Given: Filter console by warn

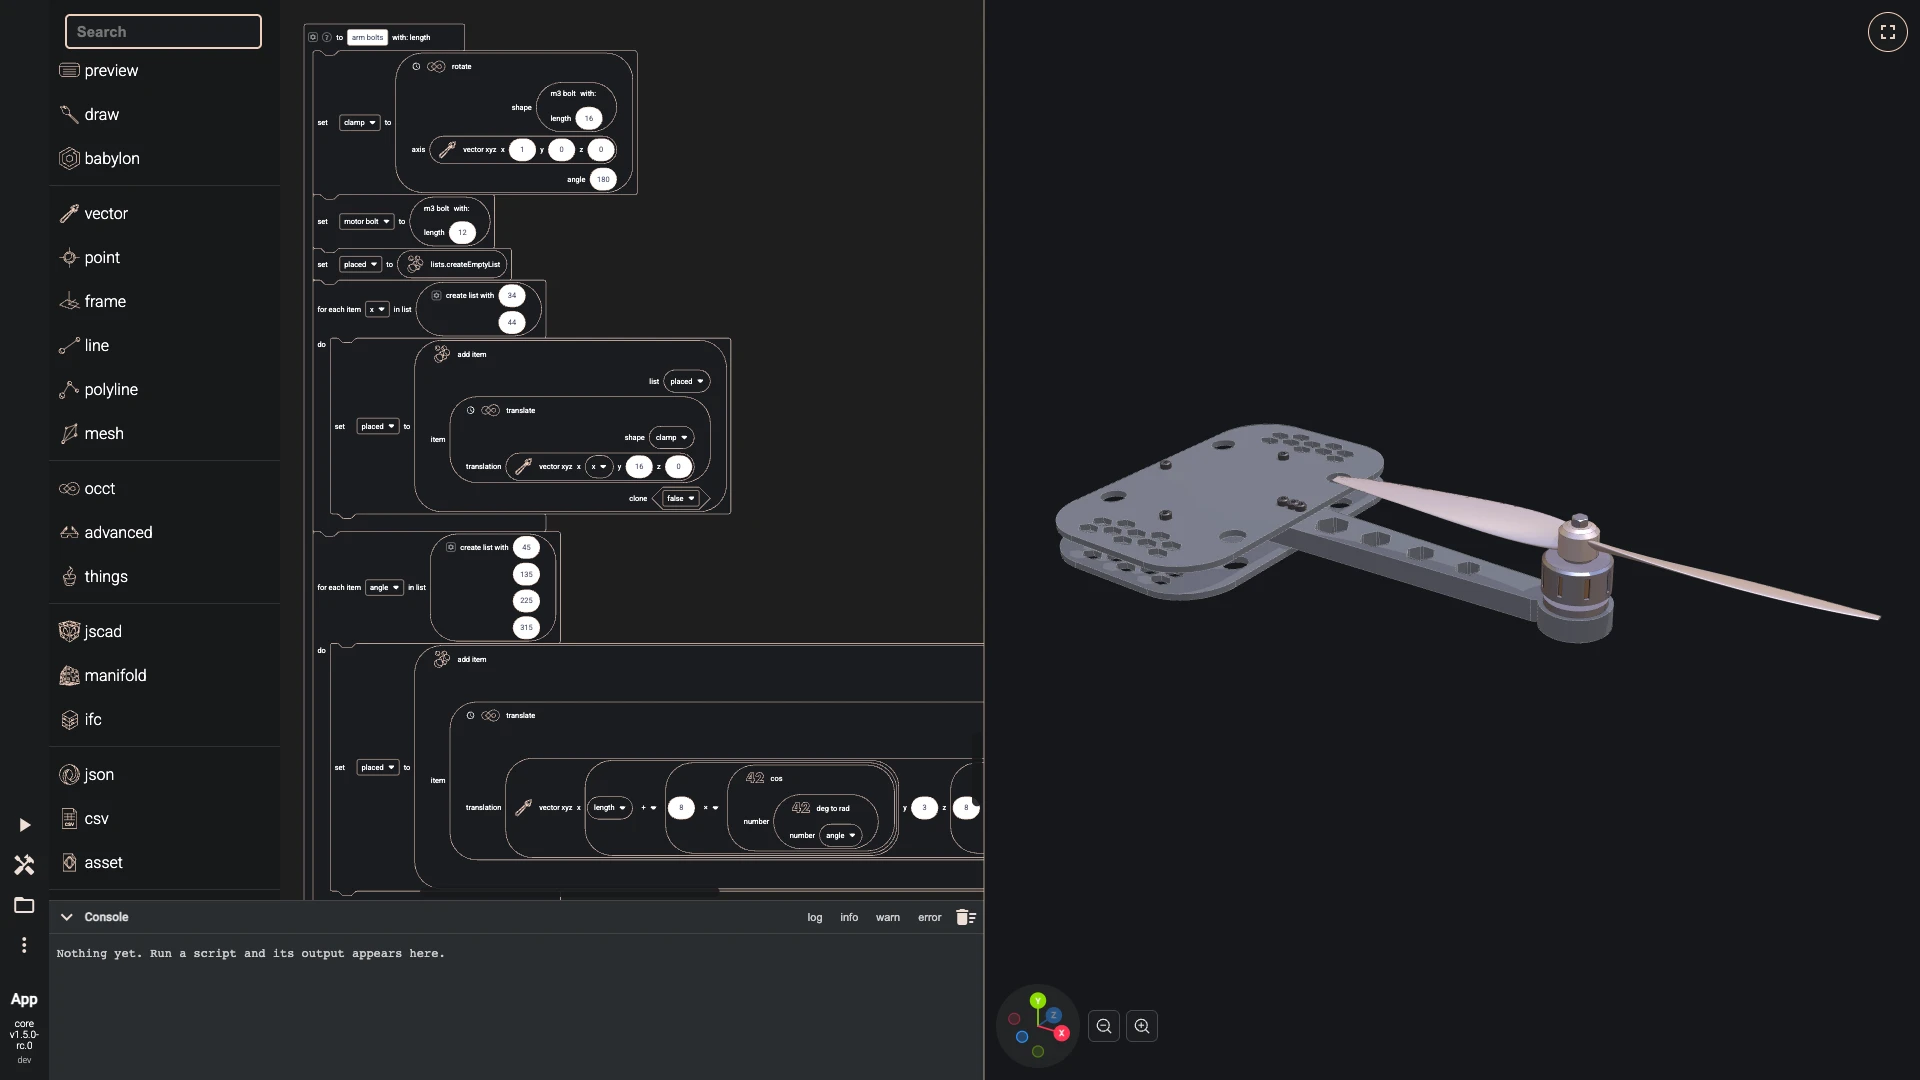Looking at the screenshot, I should [888, 917].
